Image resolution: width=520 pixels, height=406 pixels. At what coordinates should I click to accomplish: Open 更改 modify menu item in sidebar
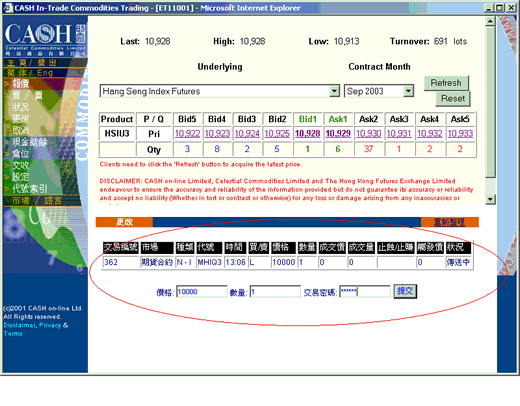(21, 119)
